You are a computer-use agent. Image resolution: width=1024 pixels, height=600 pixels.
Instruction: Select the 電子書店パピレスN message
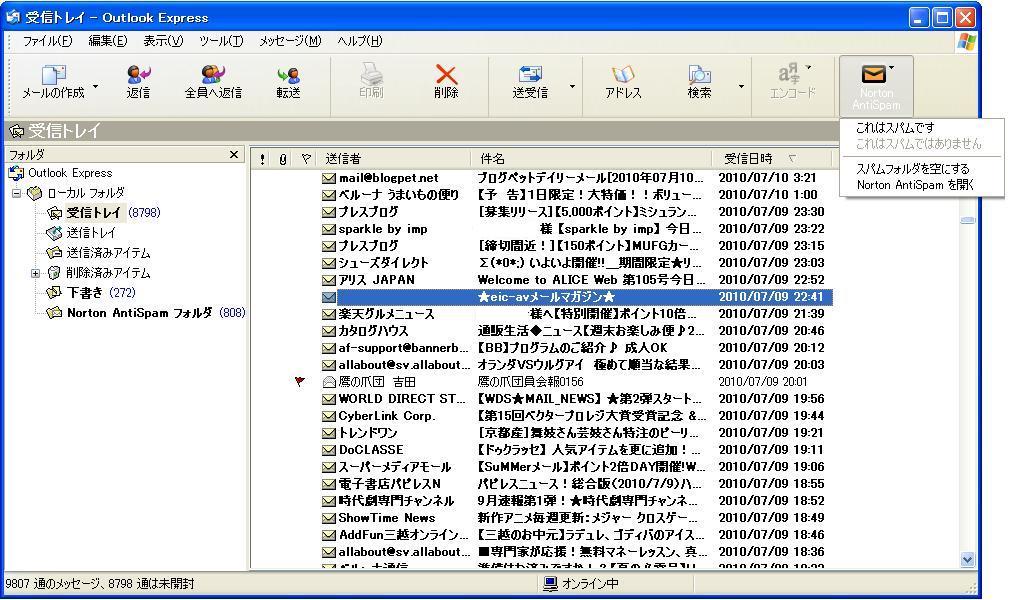[575, 484]
